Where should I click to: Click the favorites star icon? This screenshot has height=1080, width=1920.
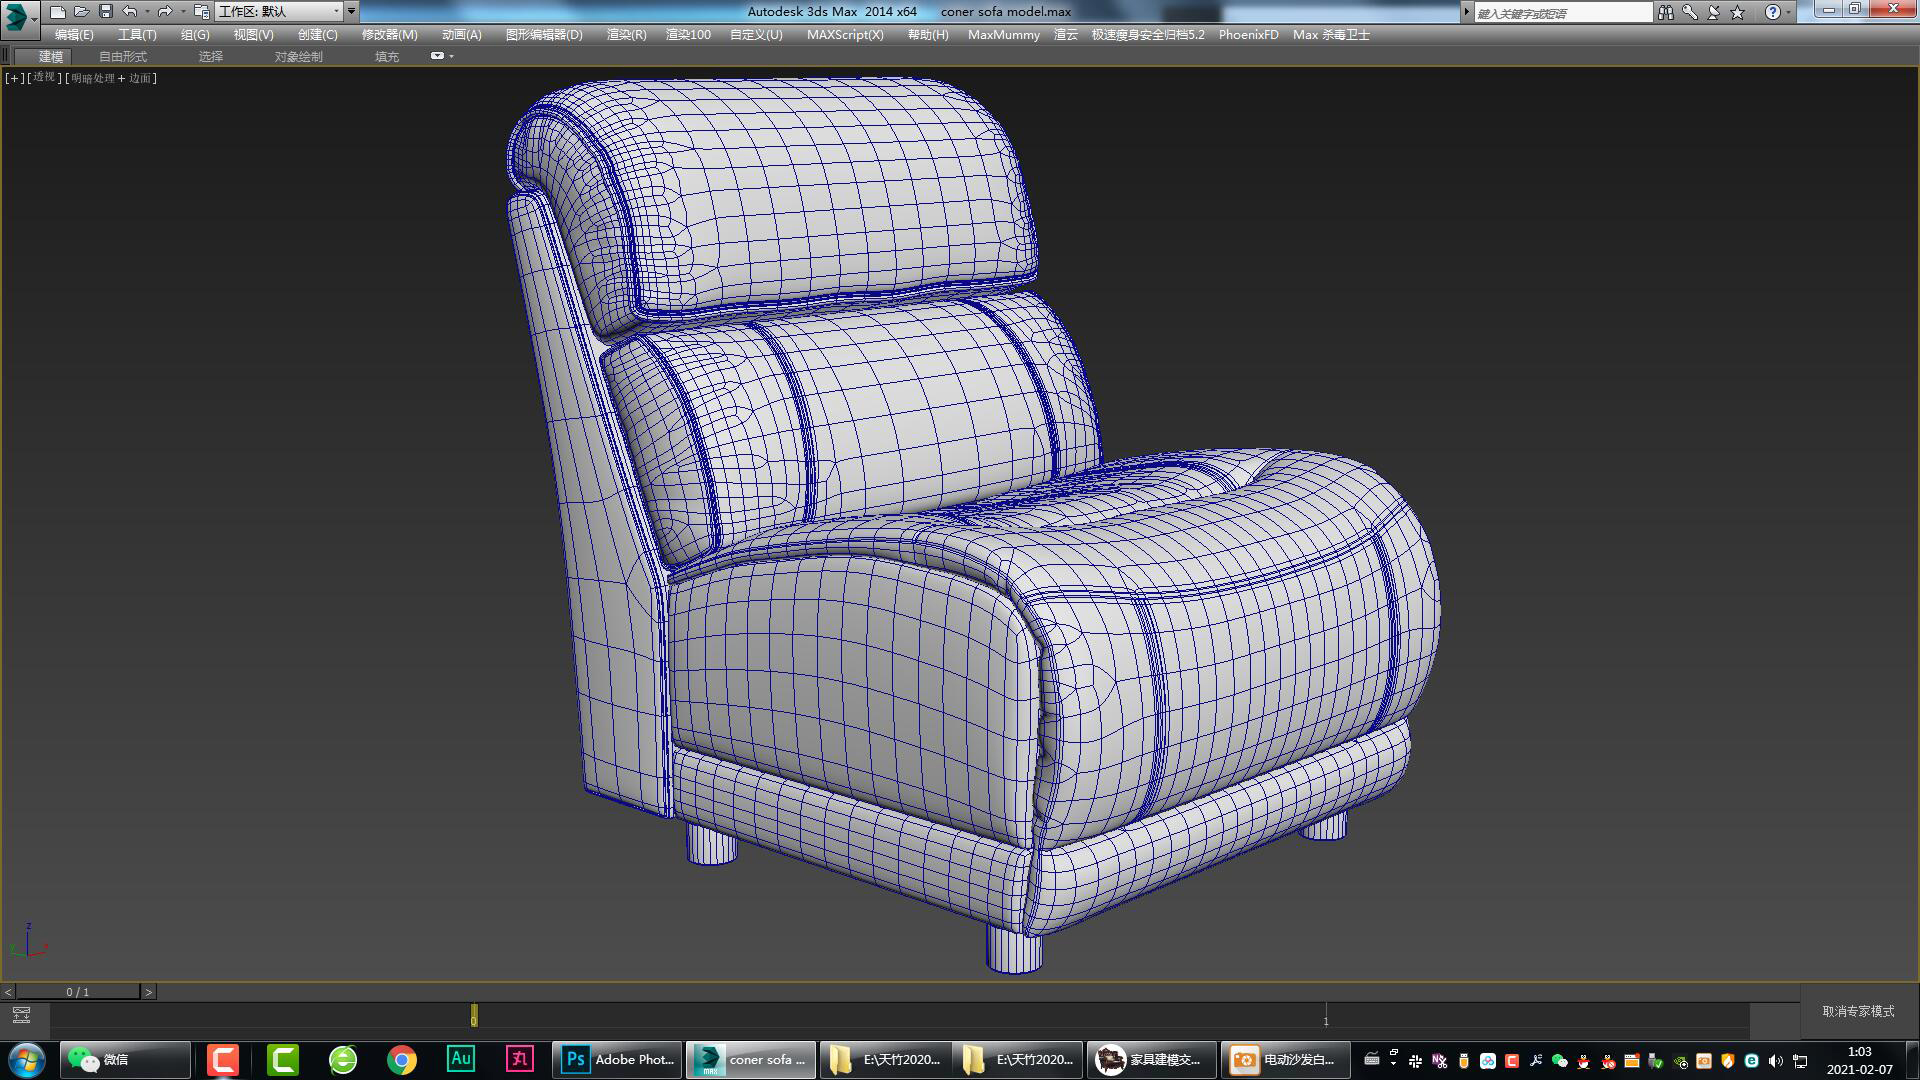click(x=1737, y=12)
